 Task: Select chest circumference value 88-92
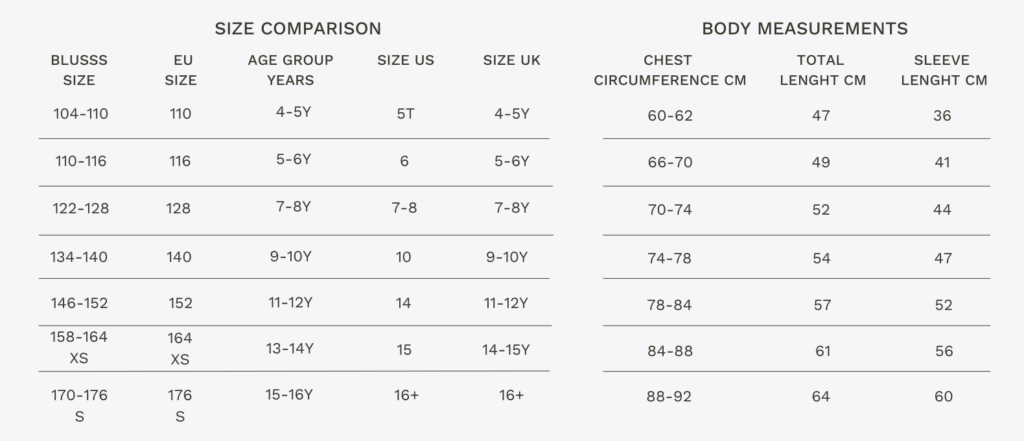670,397
